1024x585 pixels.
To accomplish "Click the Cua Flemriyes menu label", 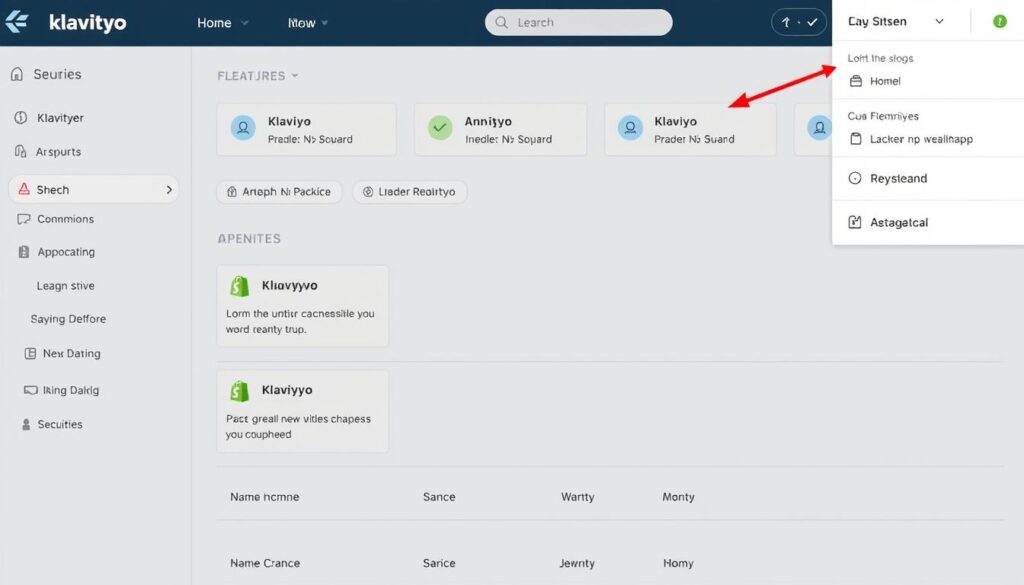I will (x=883, y=116).
